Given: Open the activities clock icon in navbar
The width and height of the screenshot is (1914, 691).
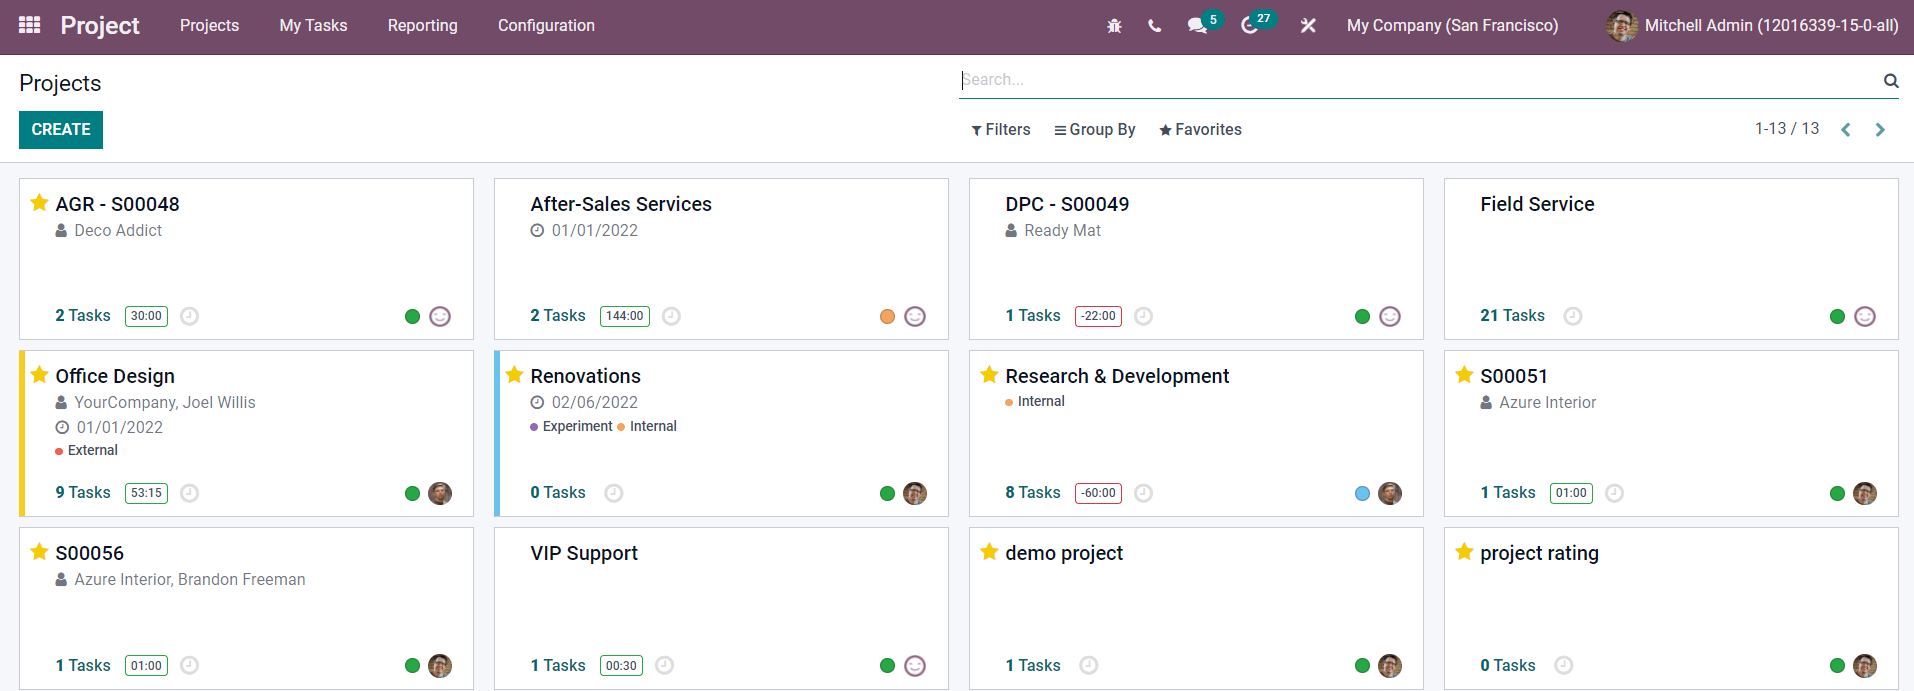Looking at the screenshot, I should [1249, 26].
